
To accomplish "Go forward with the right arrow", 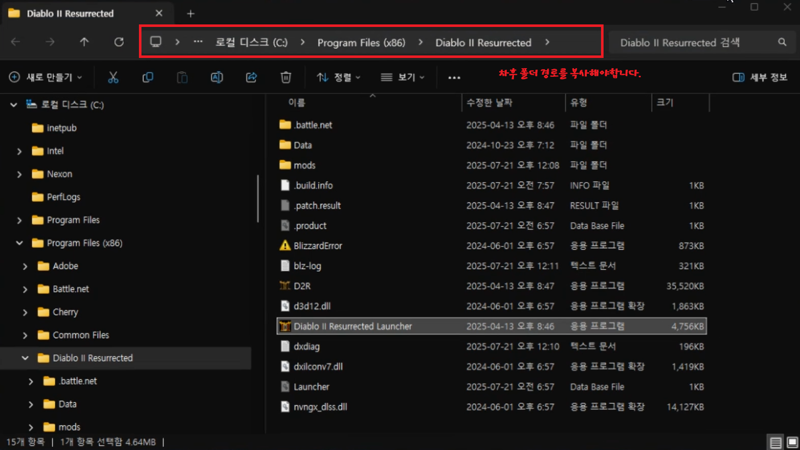I will click(50, 42).
